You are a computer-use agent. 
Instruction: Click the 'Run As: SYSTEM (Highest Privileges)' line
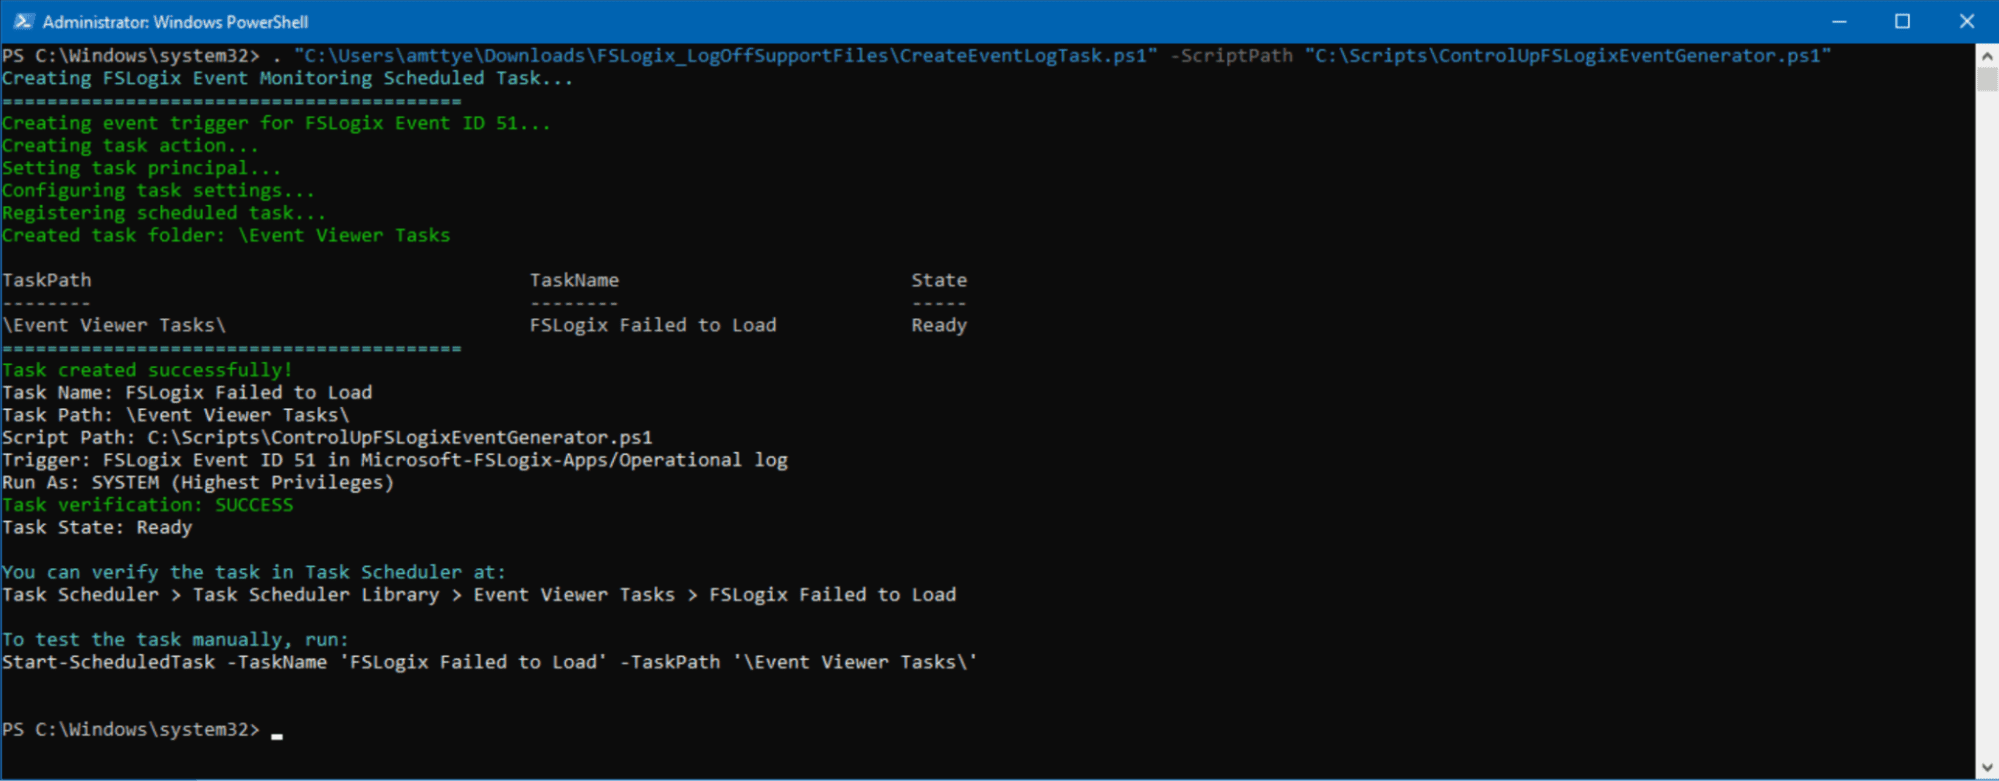pyautogui.click(x=198, y=483)
